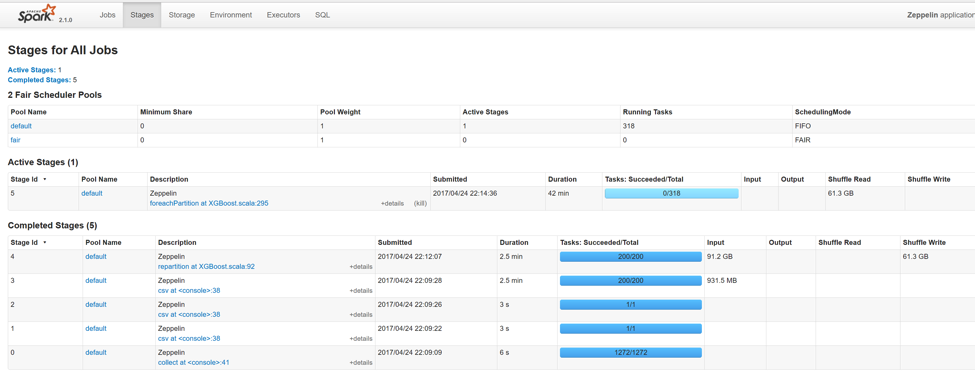Open the Environment tab
This screenshot has height=381, width=975.
tap(231, 15)
